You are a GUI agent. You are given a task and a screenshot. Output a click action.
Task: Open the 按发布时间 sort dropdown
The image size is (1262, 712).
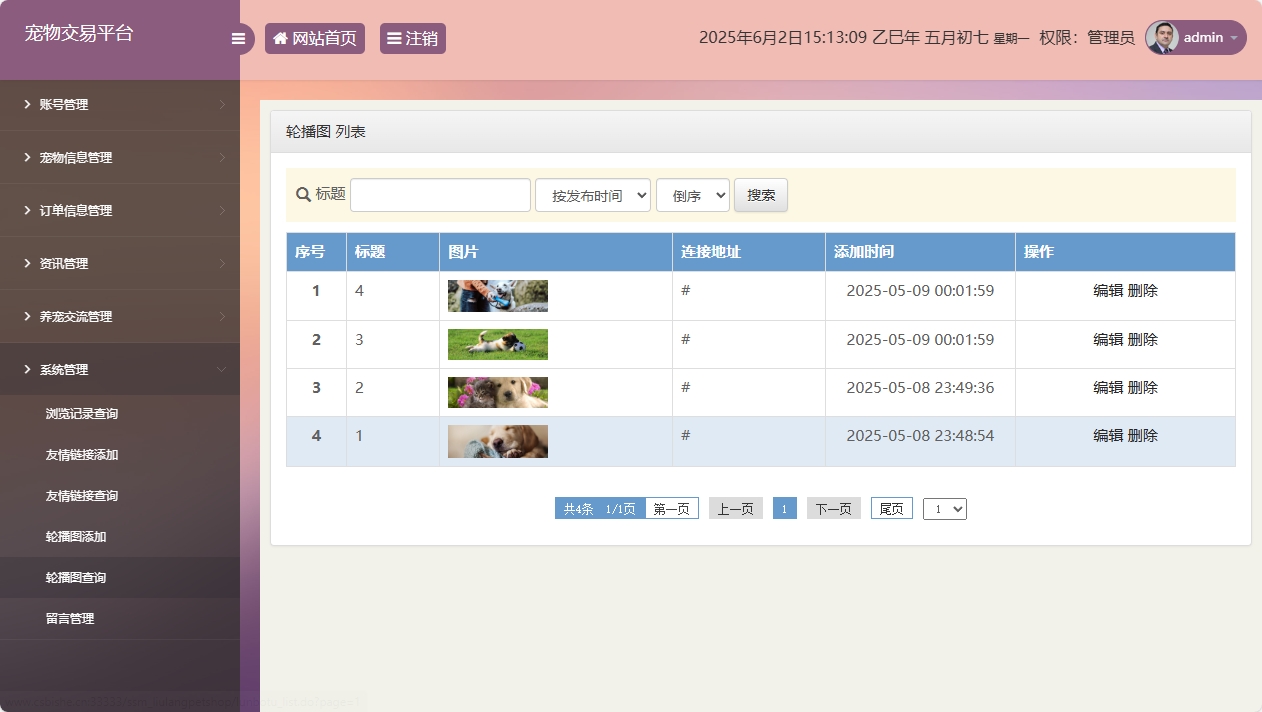[593, 195]
